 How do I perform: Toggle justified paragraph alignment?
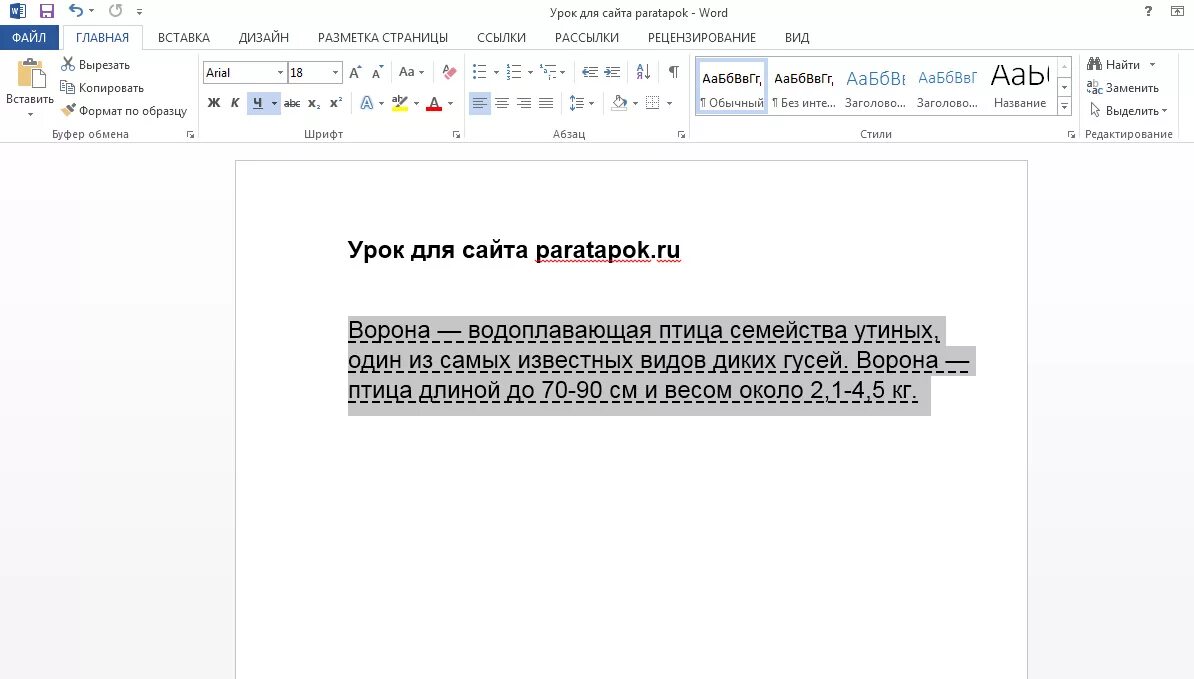point(546,103)
